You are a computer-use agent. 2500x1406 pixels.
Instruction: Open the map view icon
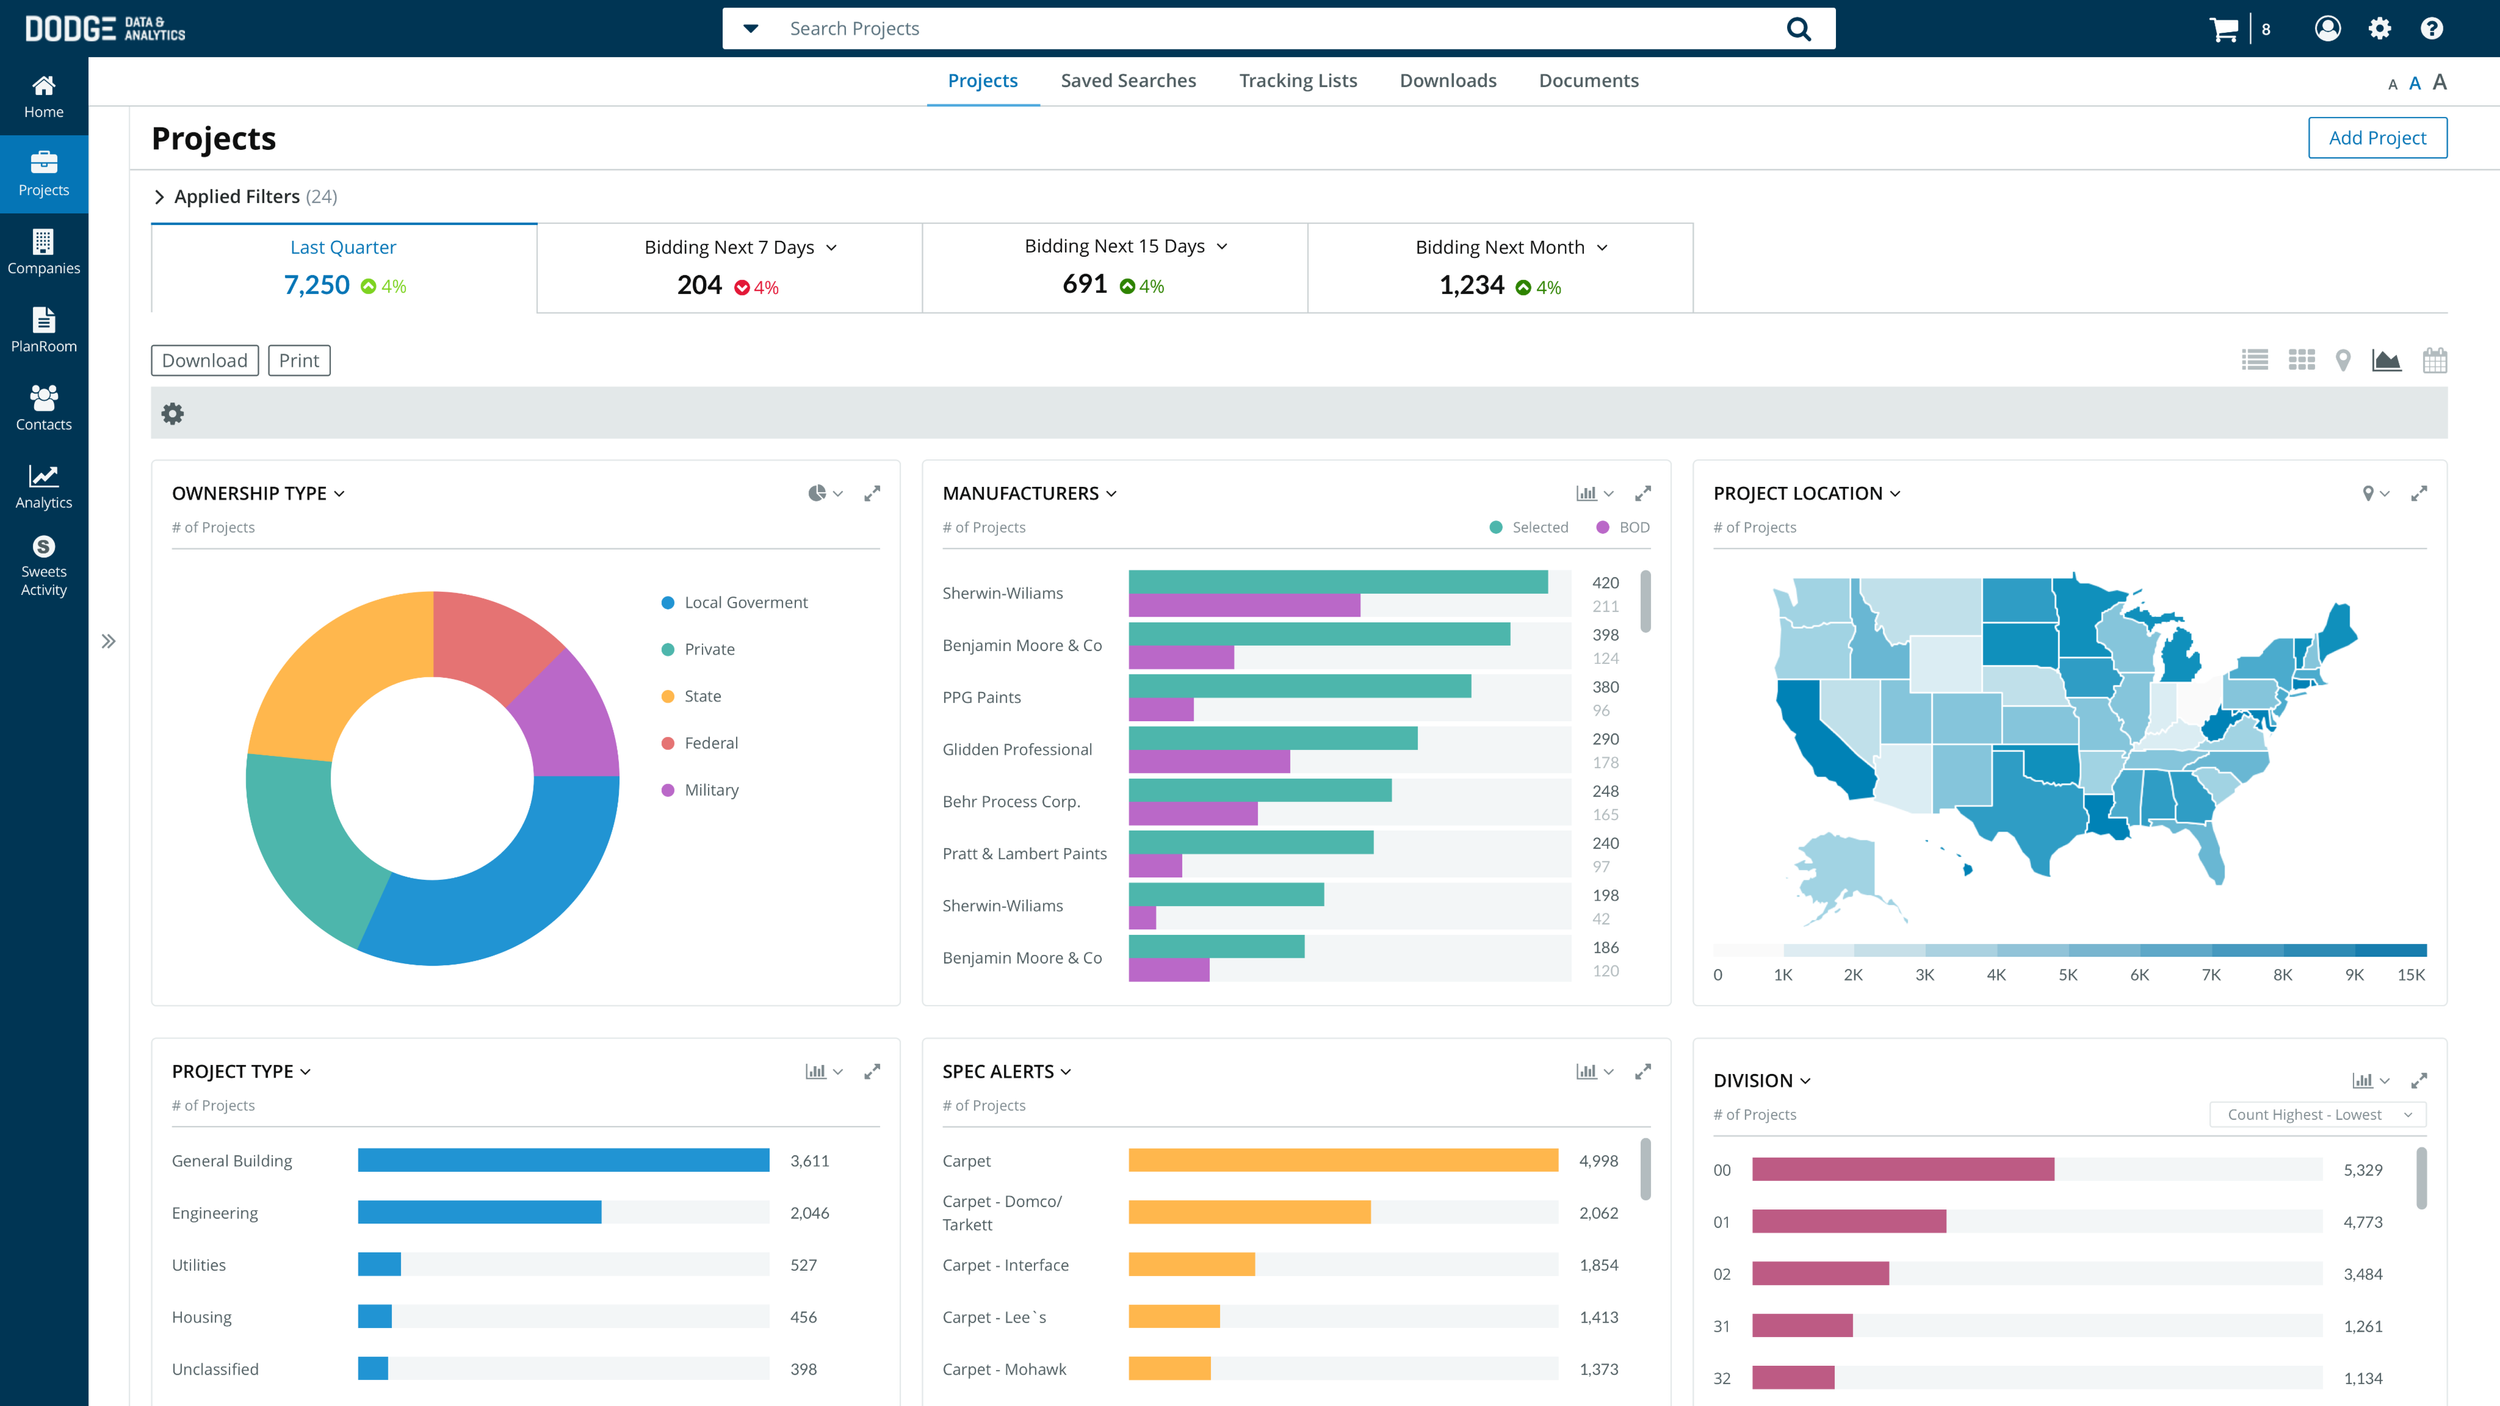(2343, 360)
